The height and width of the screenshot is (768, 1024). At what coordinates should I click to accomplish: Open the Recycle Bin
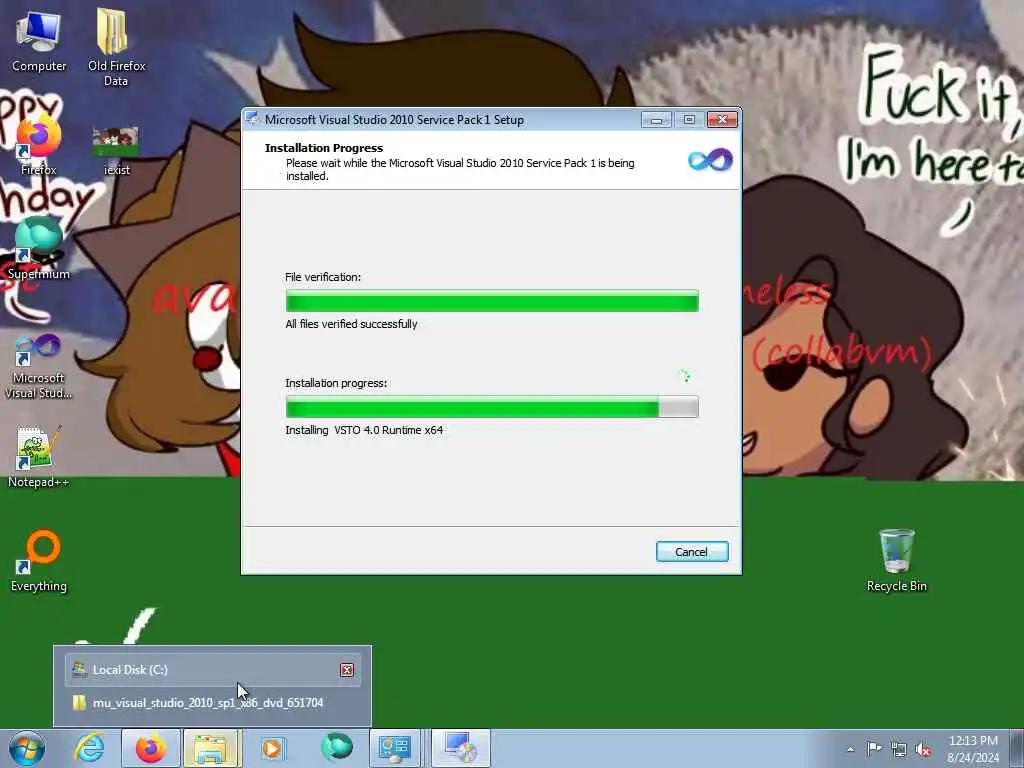(897, 560)
